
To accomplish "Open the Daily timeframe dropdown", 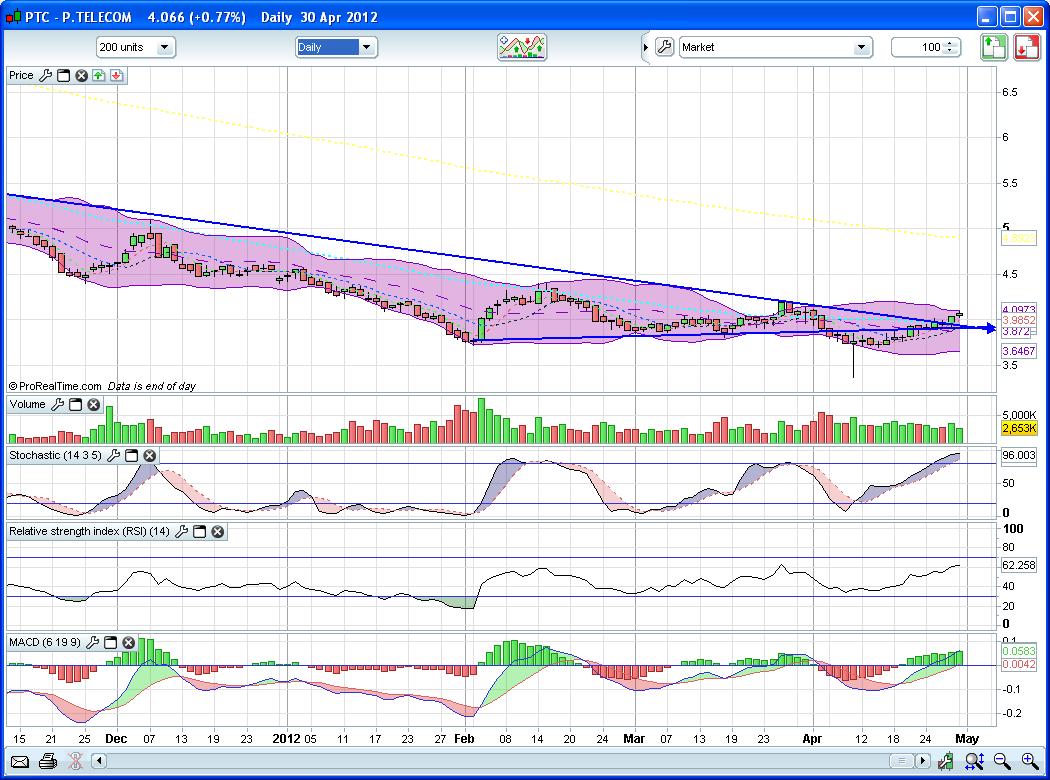I will [x=337, y=48].
